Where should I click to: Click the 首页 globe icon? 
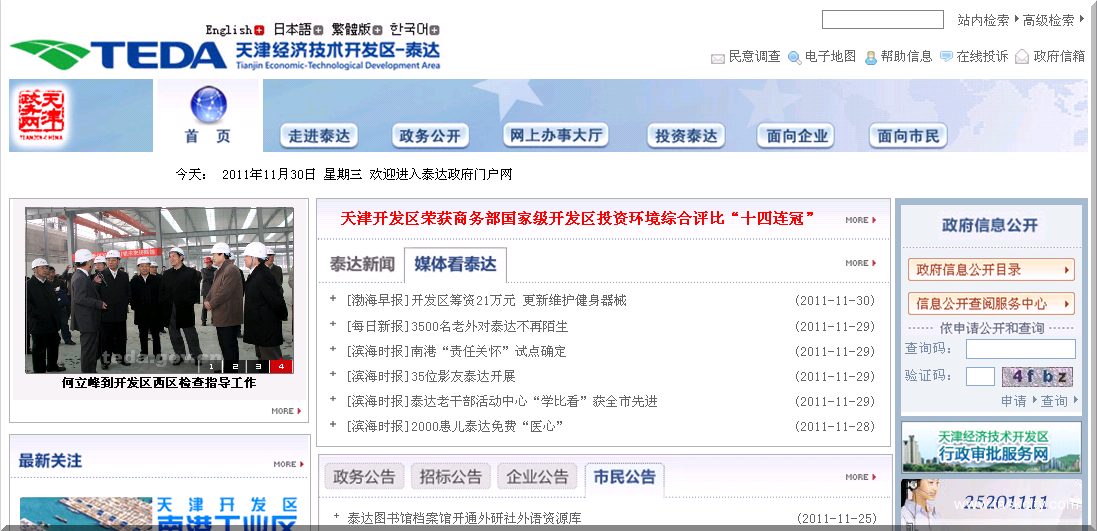[208, 105]
